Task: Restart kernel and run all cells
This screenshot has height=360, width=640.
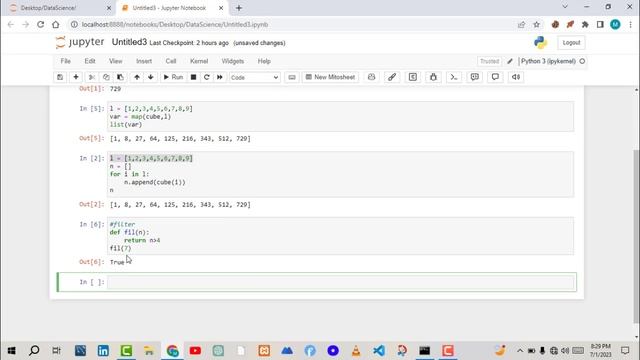Action: [x=220, y=77]
